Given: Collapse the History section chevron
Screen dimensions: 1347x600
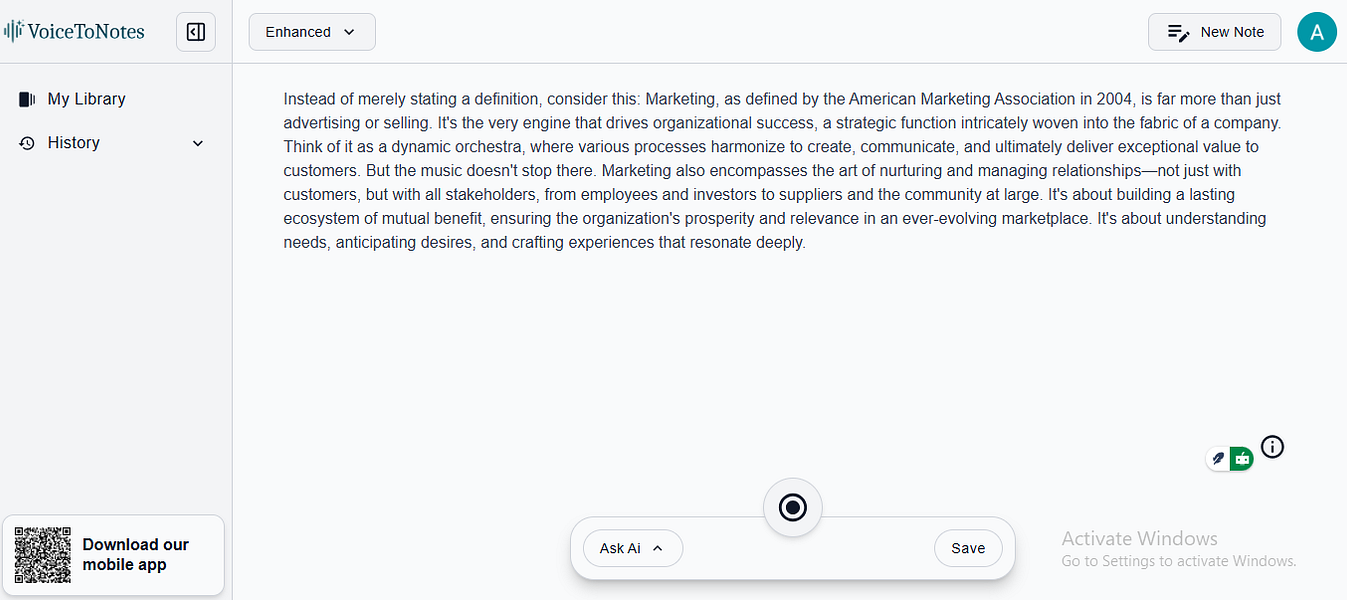Looking at the screenshot, I should [197, 143].
